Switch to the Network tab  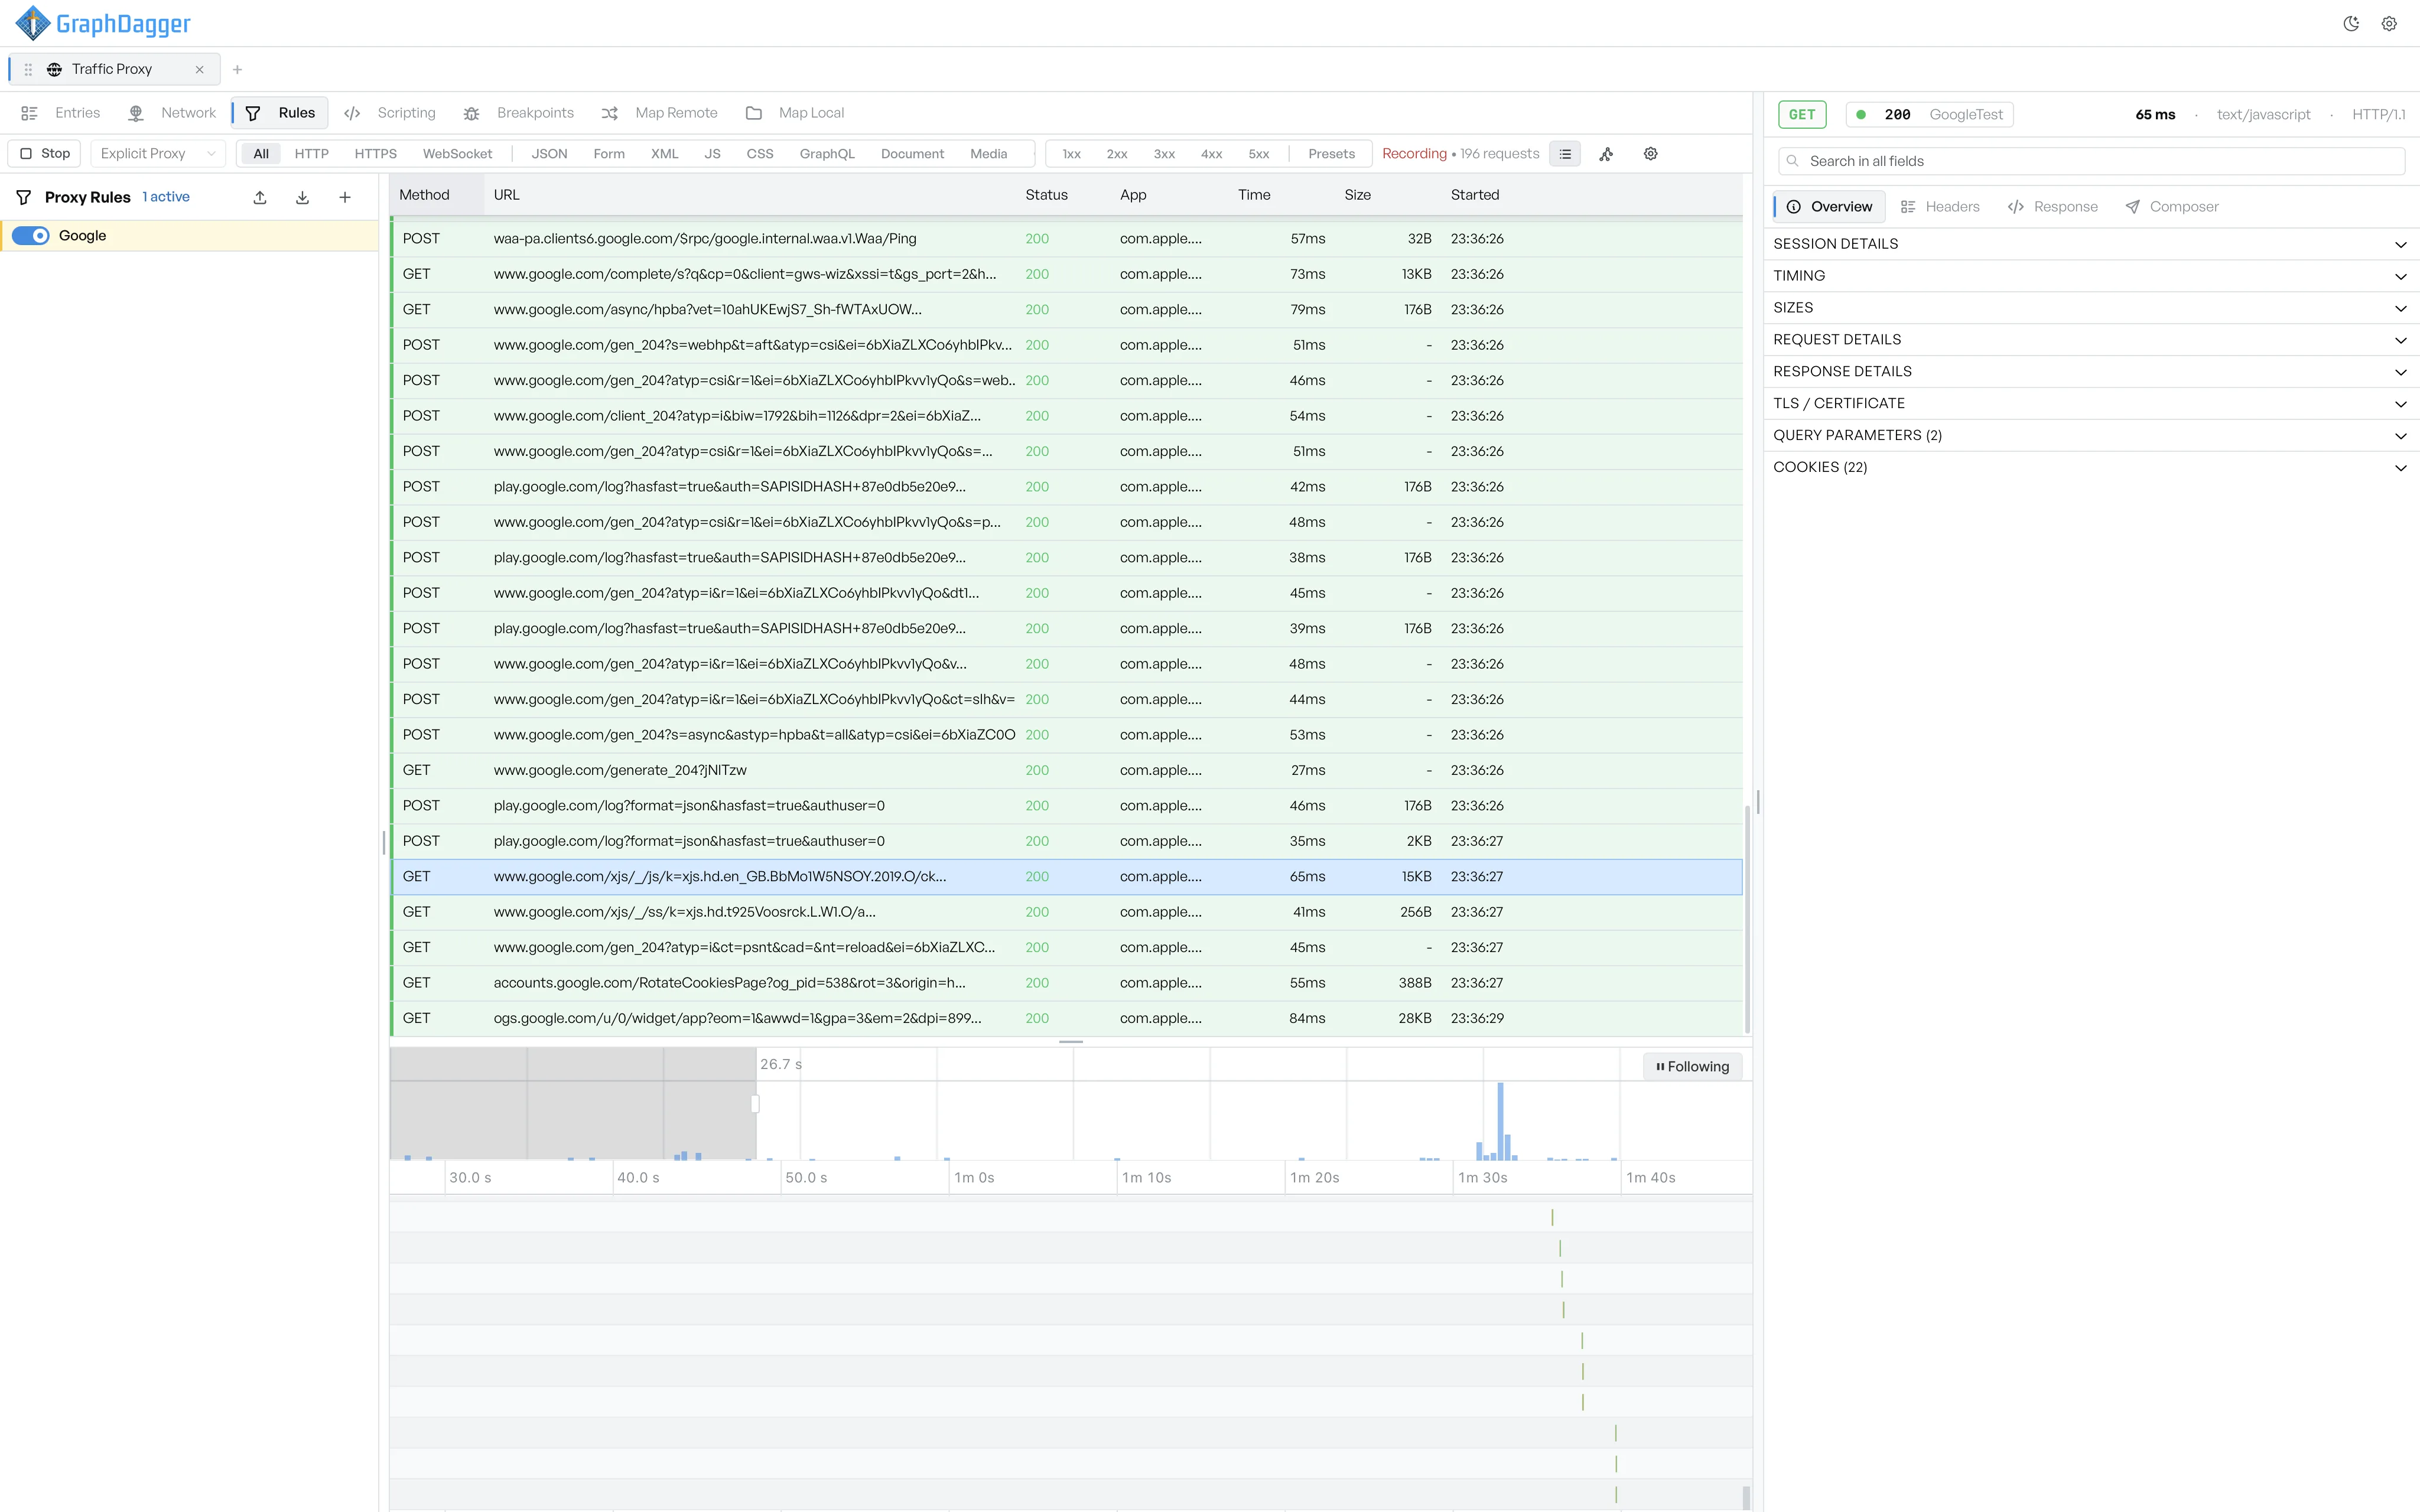[172, 113]
